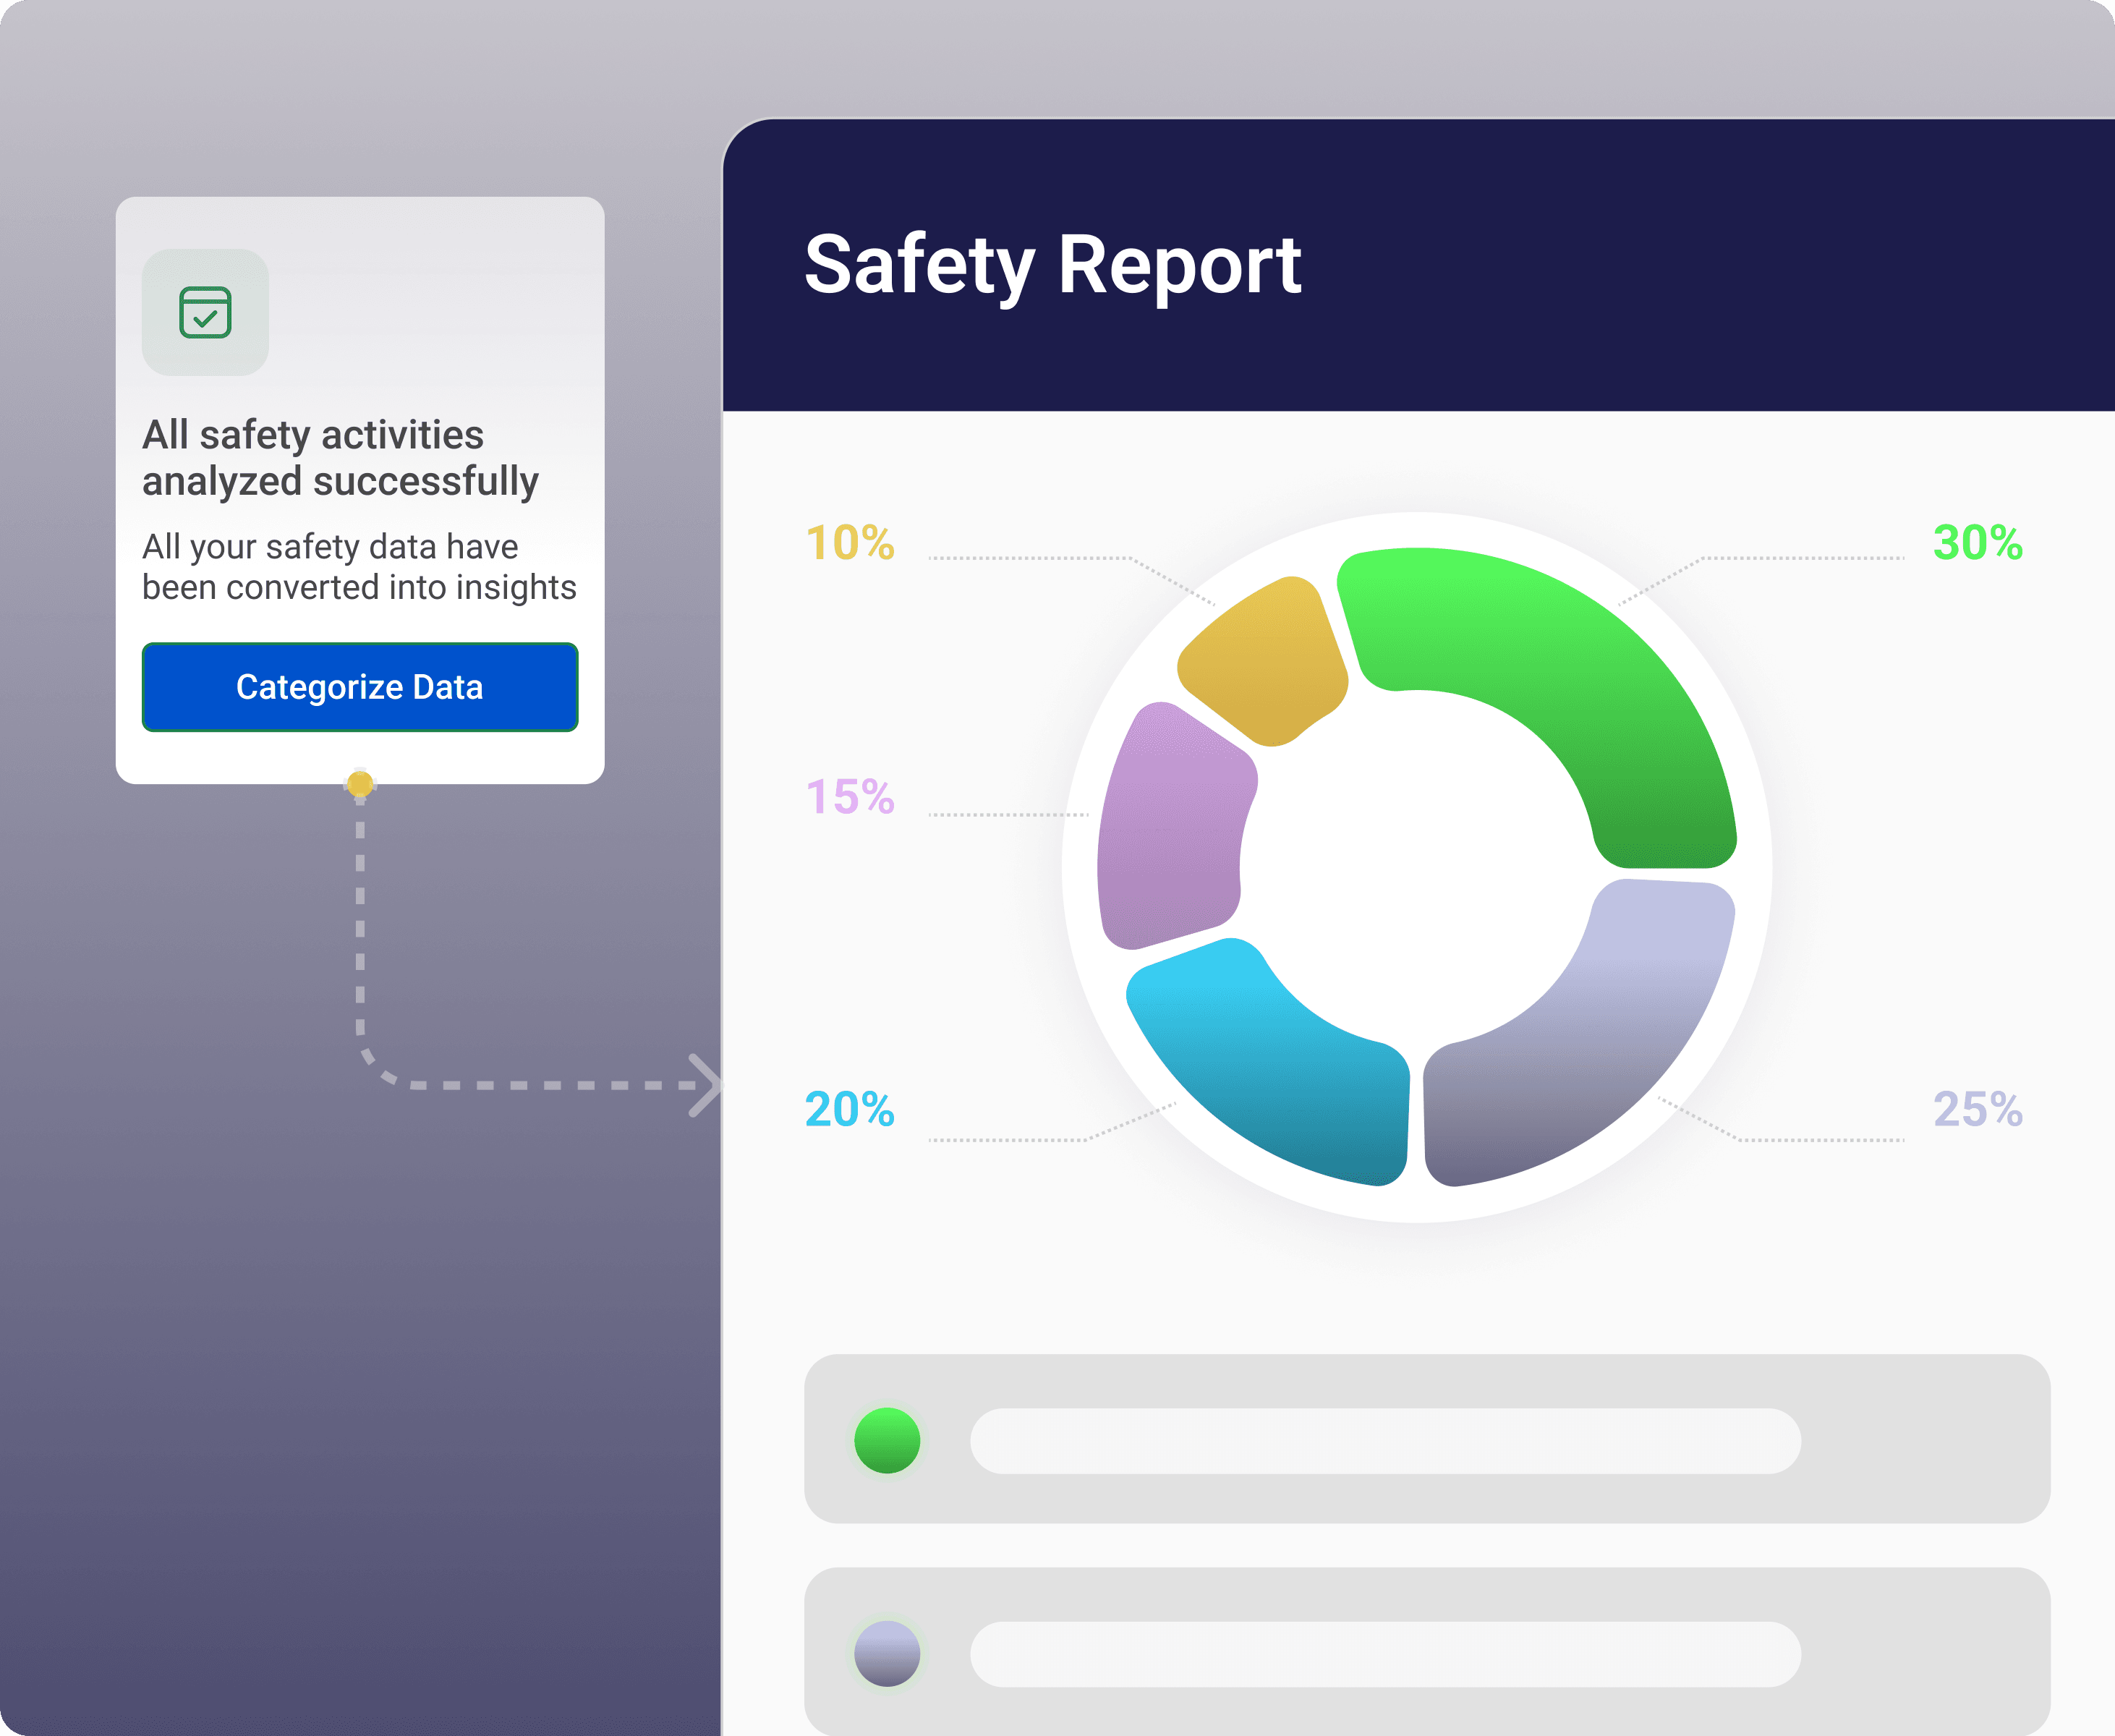Click the 15% label
The image size is (2115, 1736).
tap(850, 797)
